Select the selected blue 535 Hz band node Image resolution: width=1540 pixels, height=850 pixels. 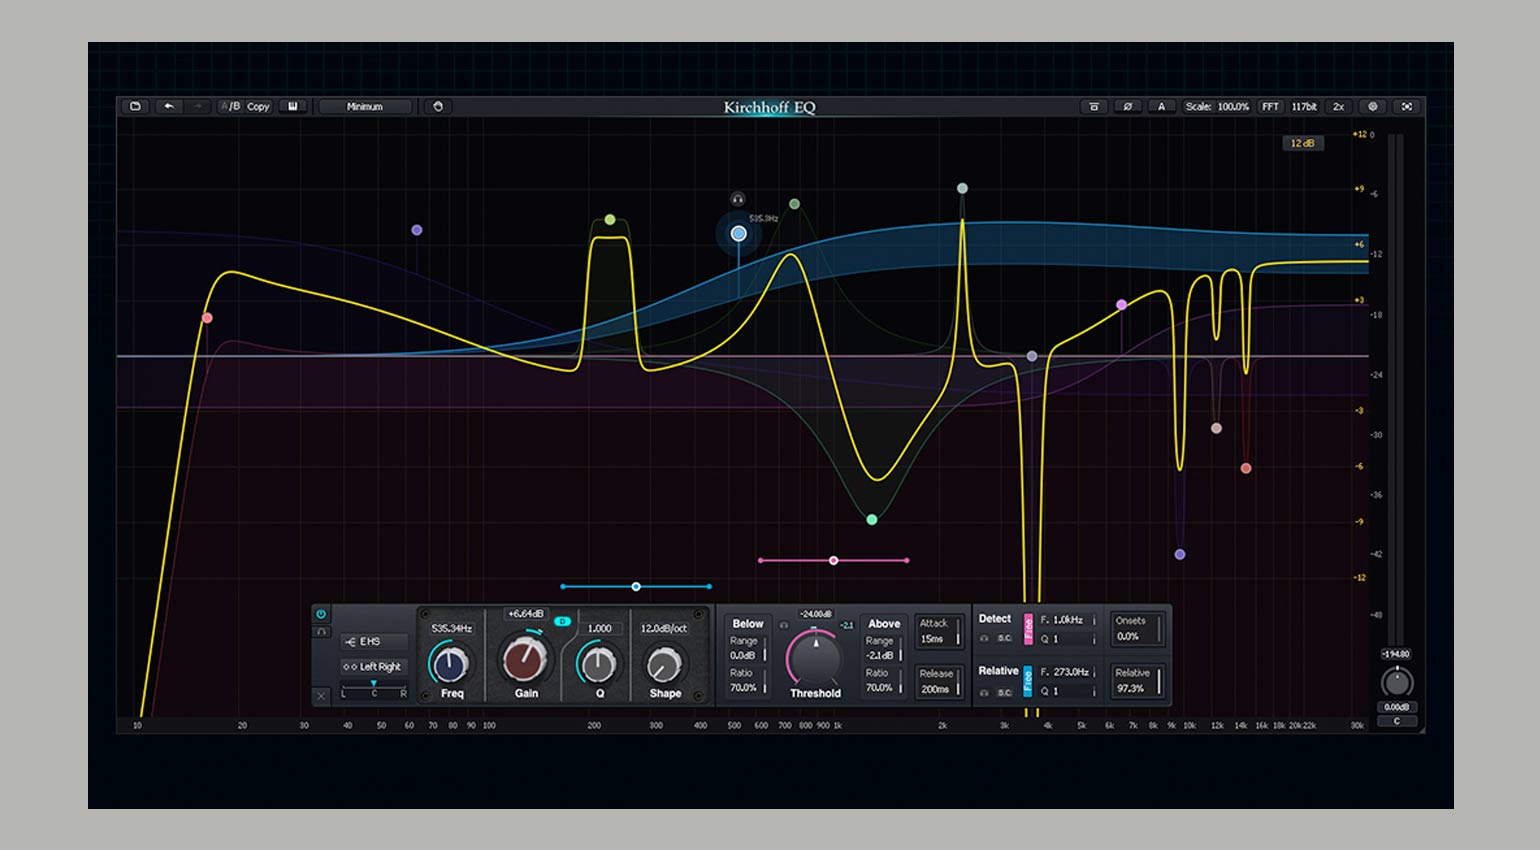click(x=738, y=233)
